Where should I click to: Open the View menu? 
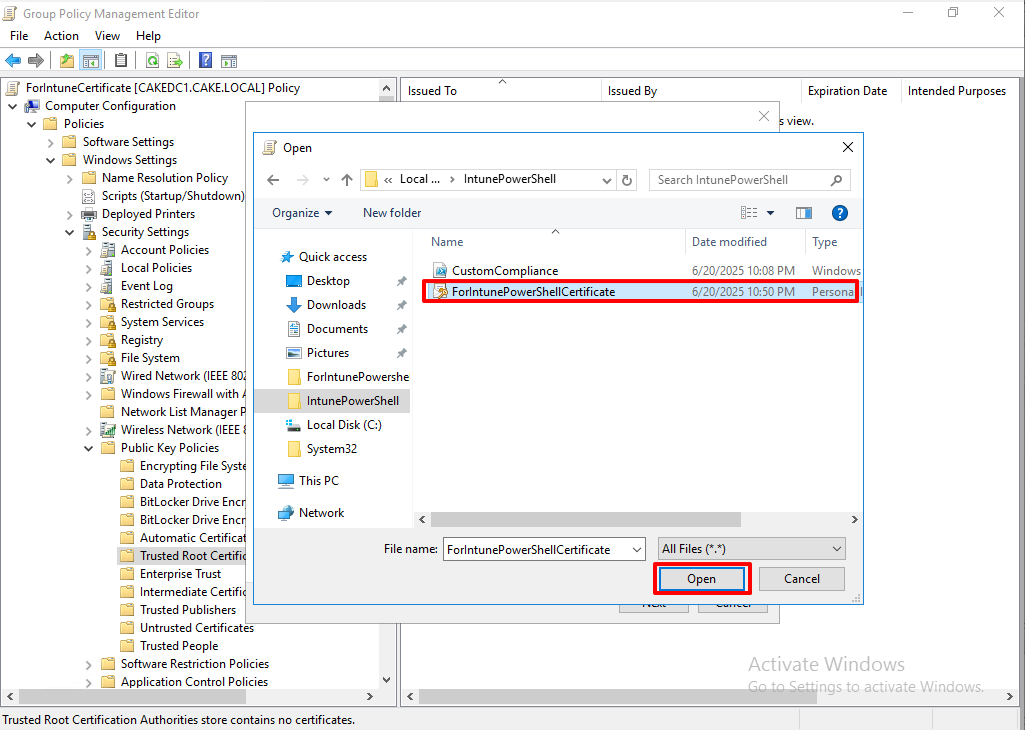click(107, 36)
